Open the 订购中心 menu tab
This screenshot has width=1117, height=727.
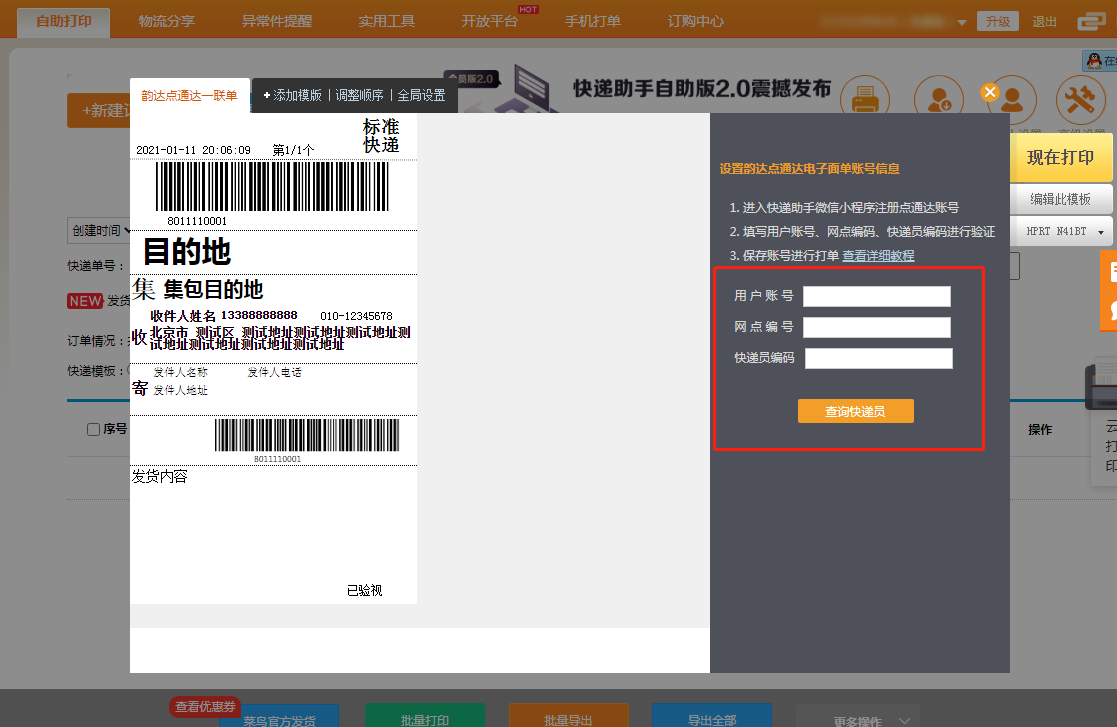pos(695,21)
